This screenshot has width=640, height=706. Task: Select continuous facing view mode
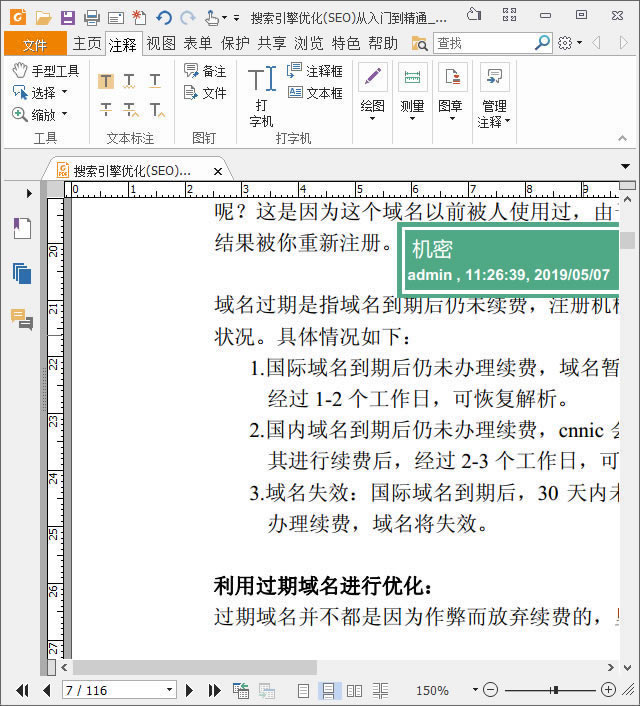(381, 690)
